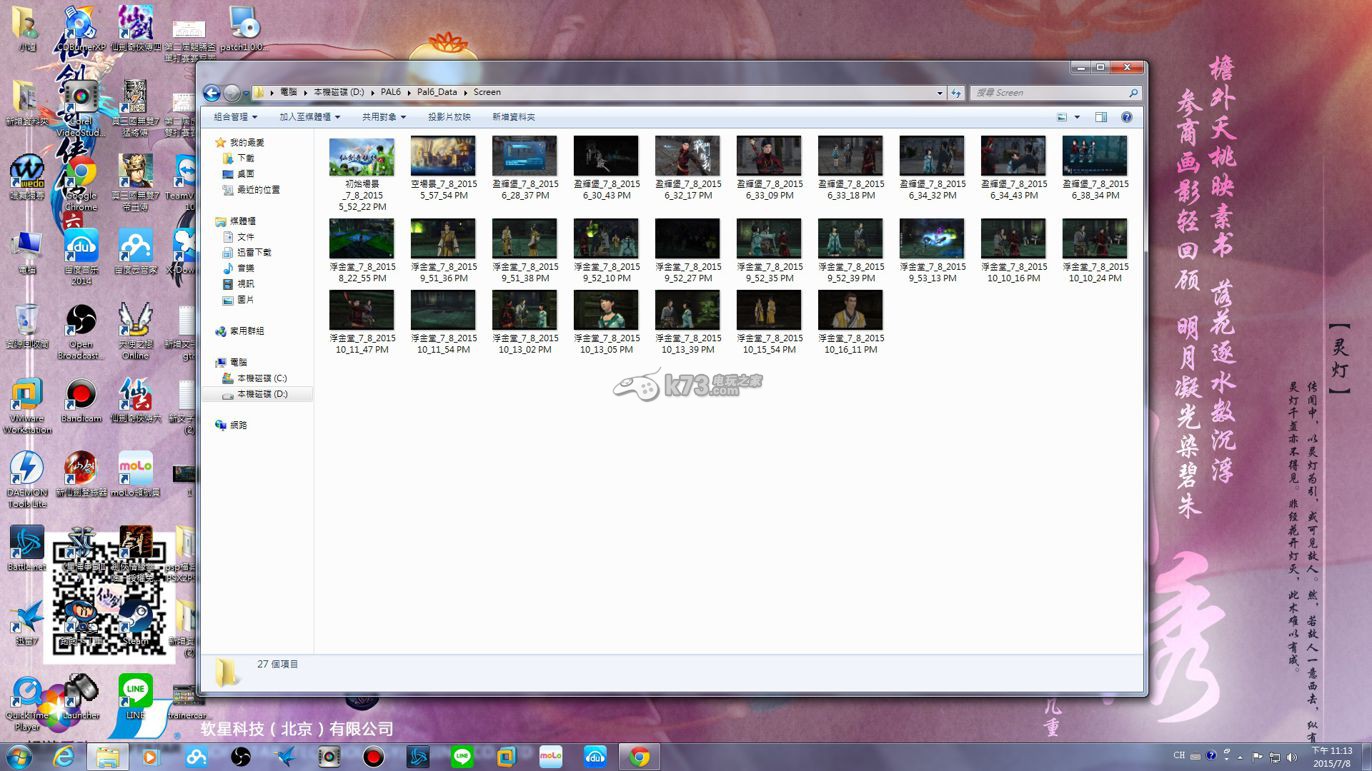Select thumbnail 浮金堂_7_8_2015 8_22_55 PM
This screenshot has height=771, width=1372.
(362, 239)
